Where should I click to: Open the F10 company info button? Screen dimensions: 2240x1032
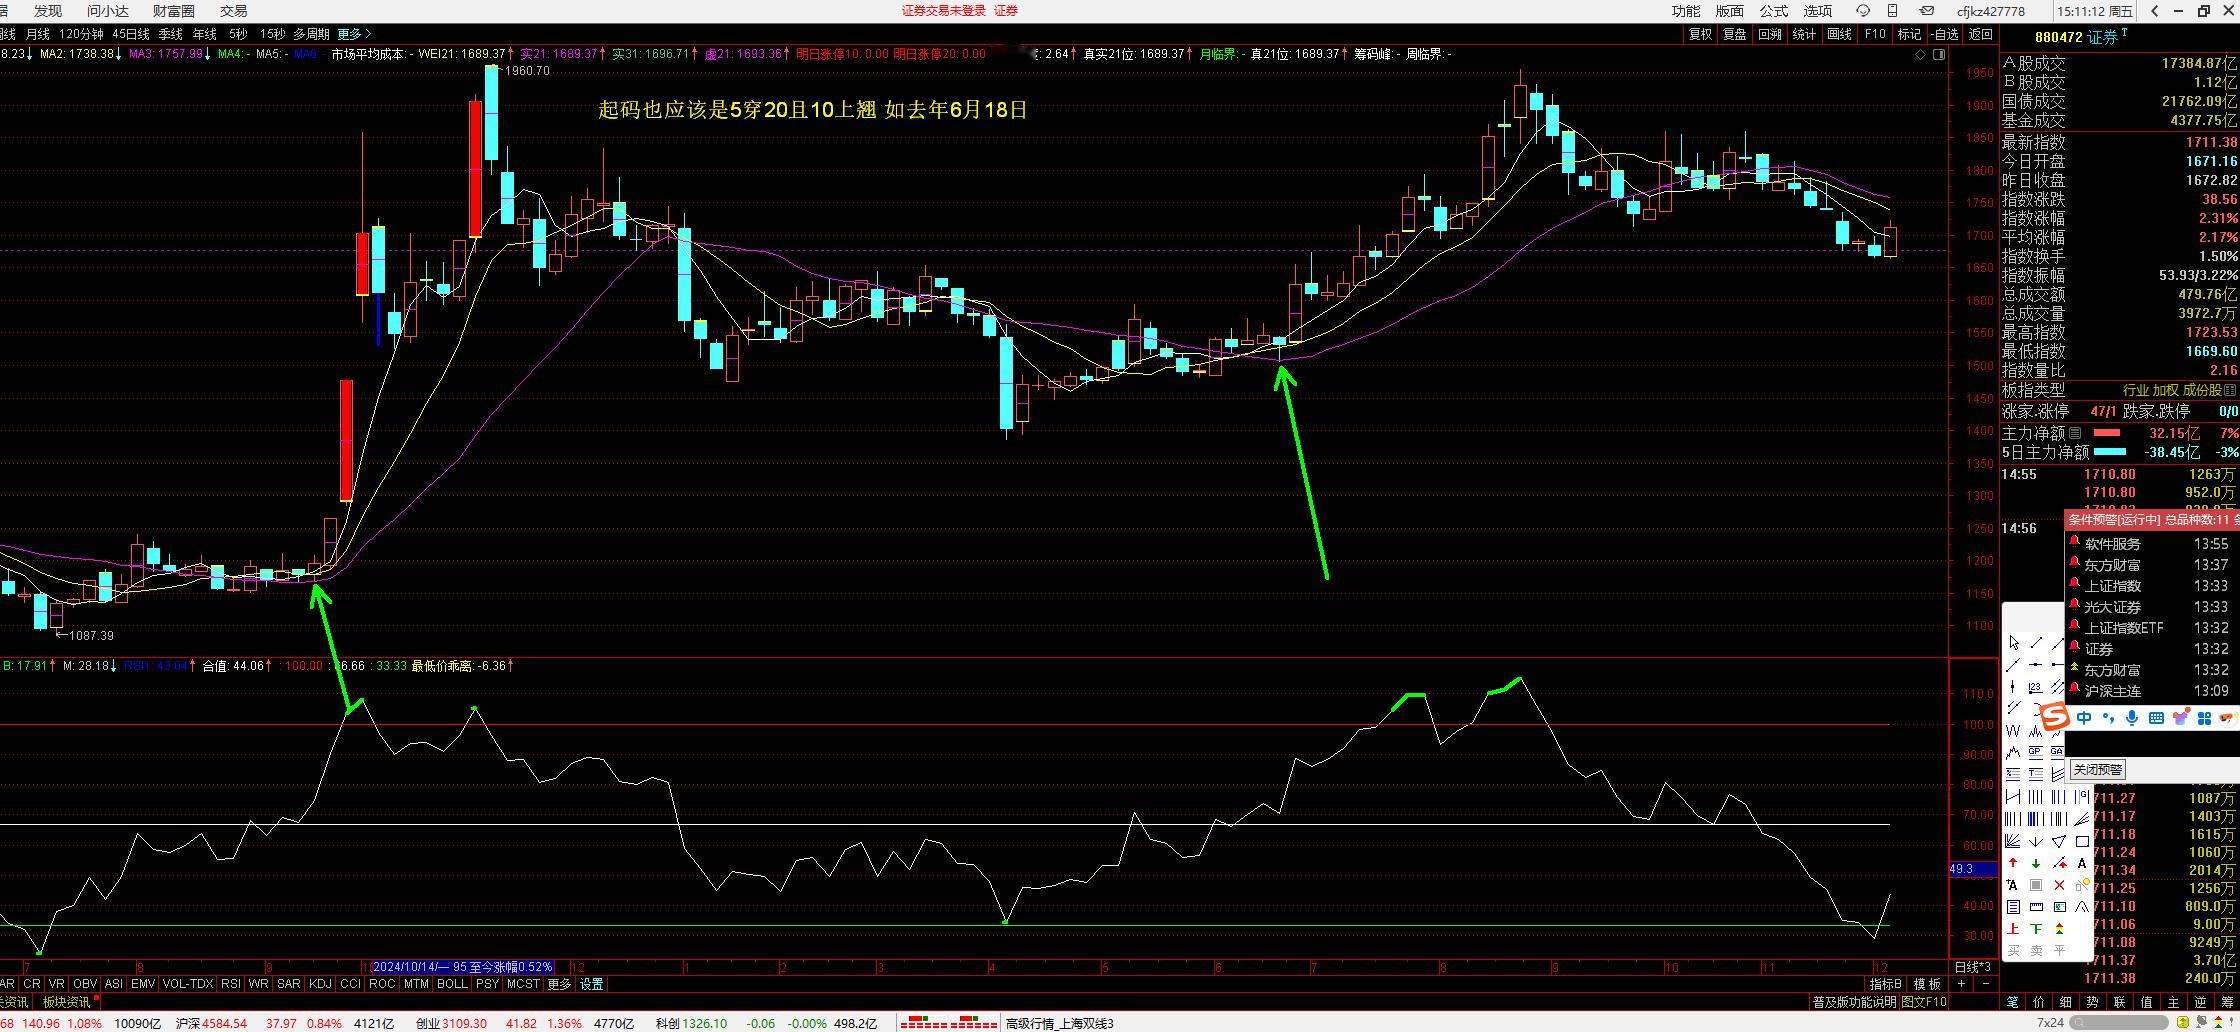click(x=1875, y=34)
